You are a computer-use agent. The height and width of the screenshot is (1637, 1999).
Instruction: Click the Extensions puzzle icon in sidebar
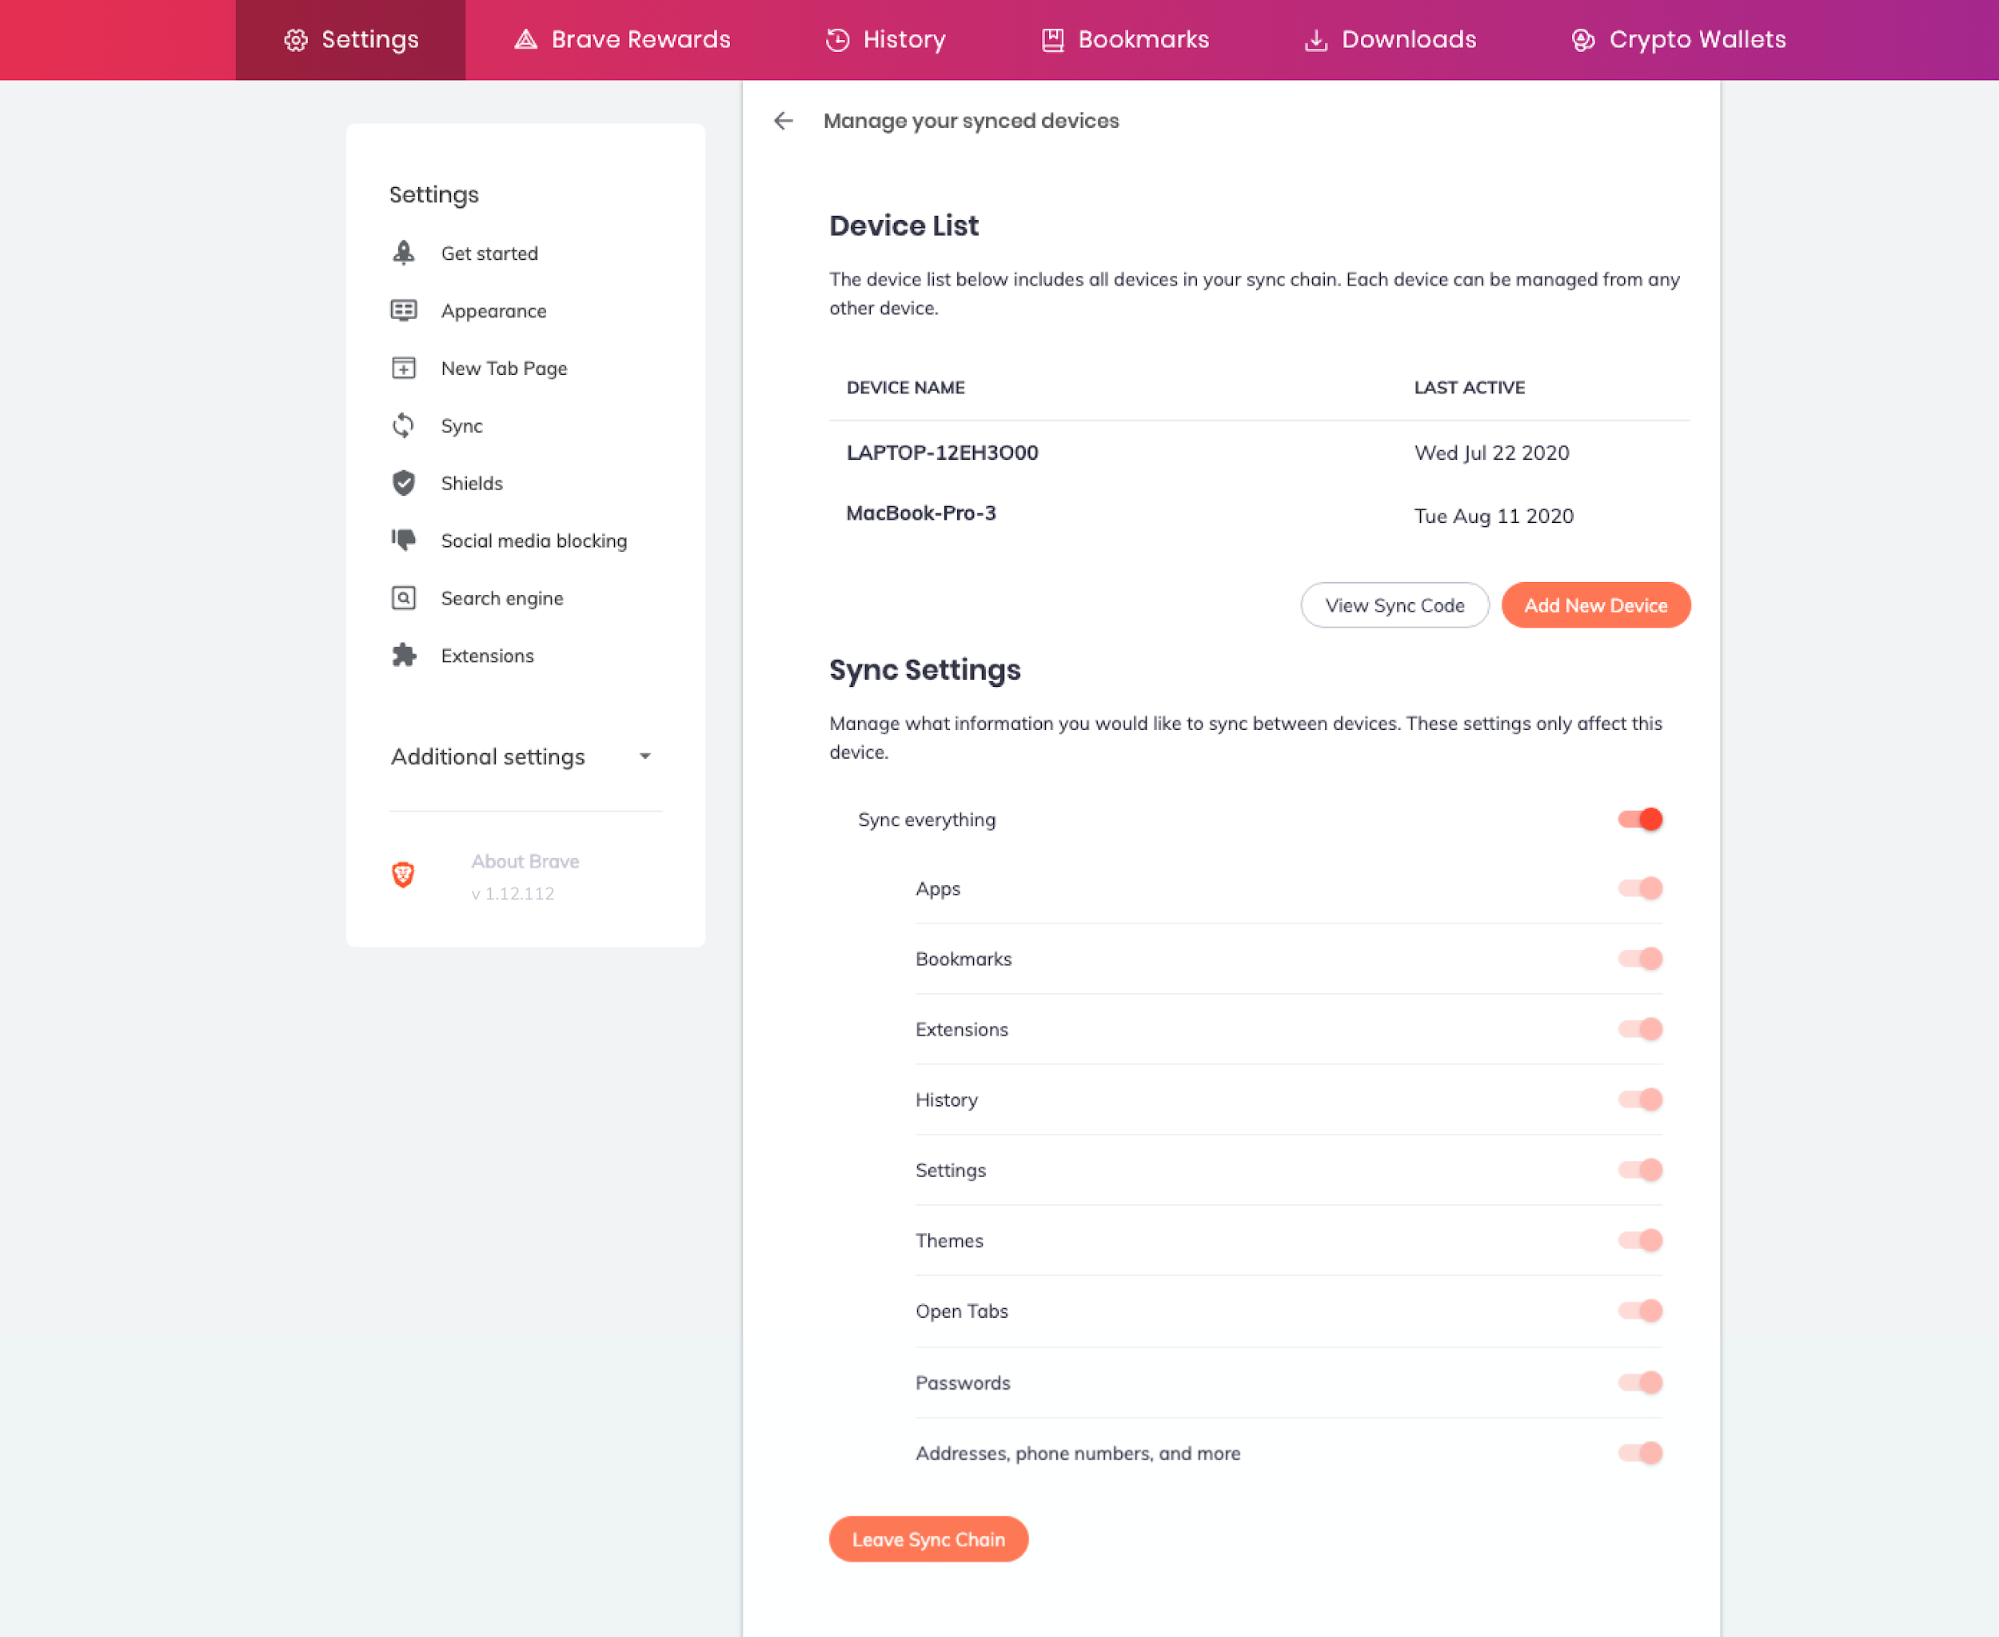(x=403, y=654)
